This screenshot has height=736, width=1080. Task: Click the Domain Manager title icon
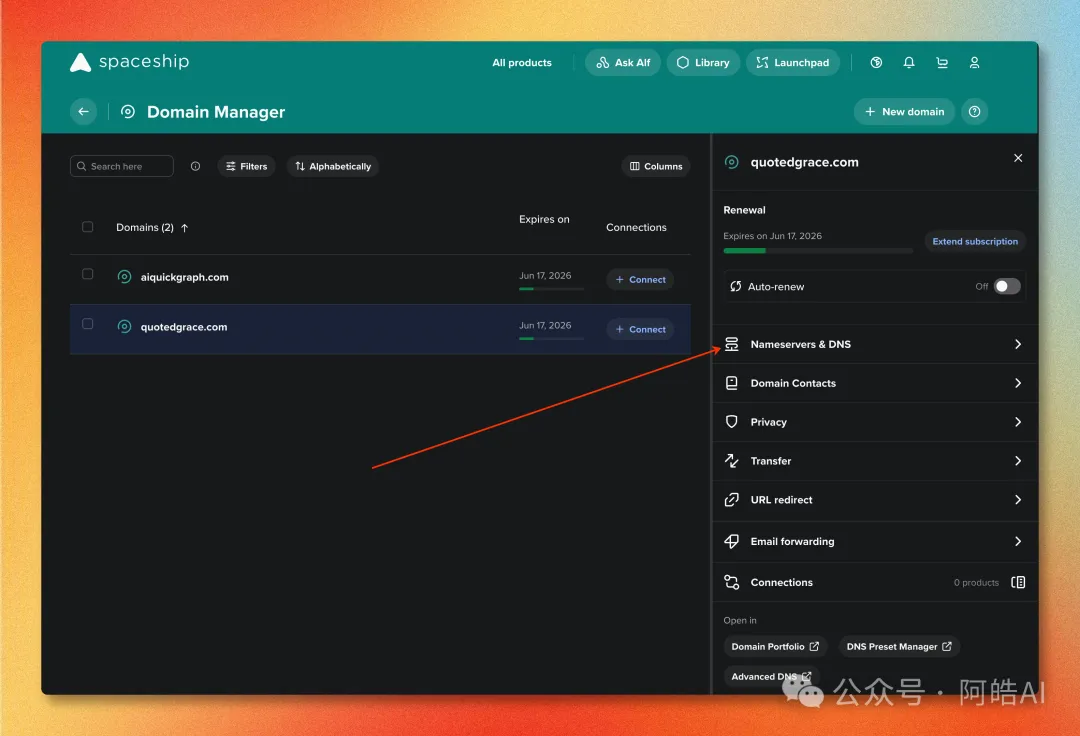pos(127,112)
